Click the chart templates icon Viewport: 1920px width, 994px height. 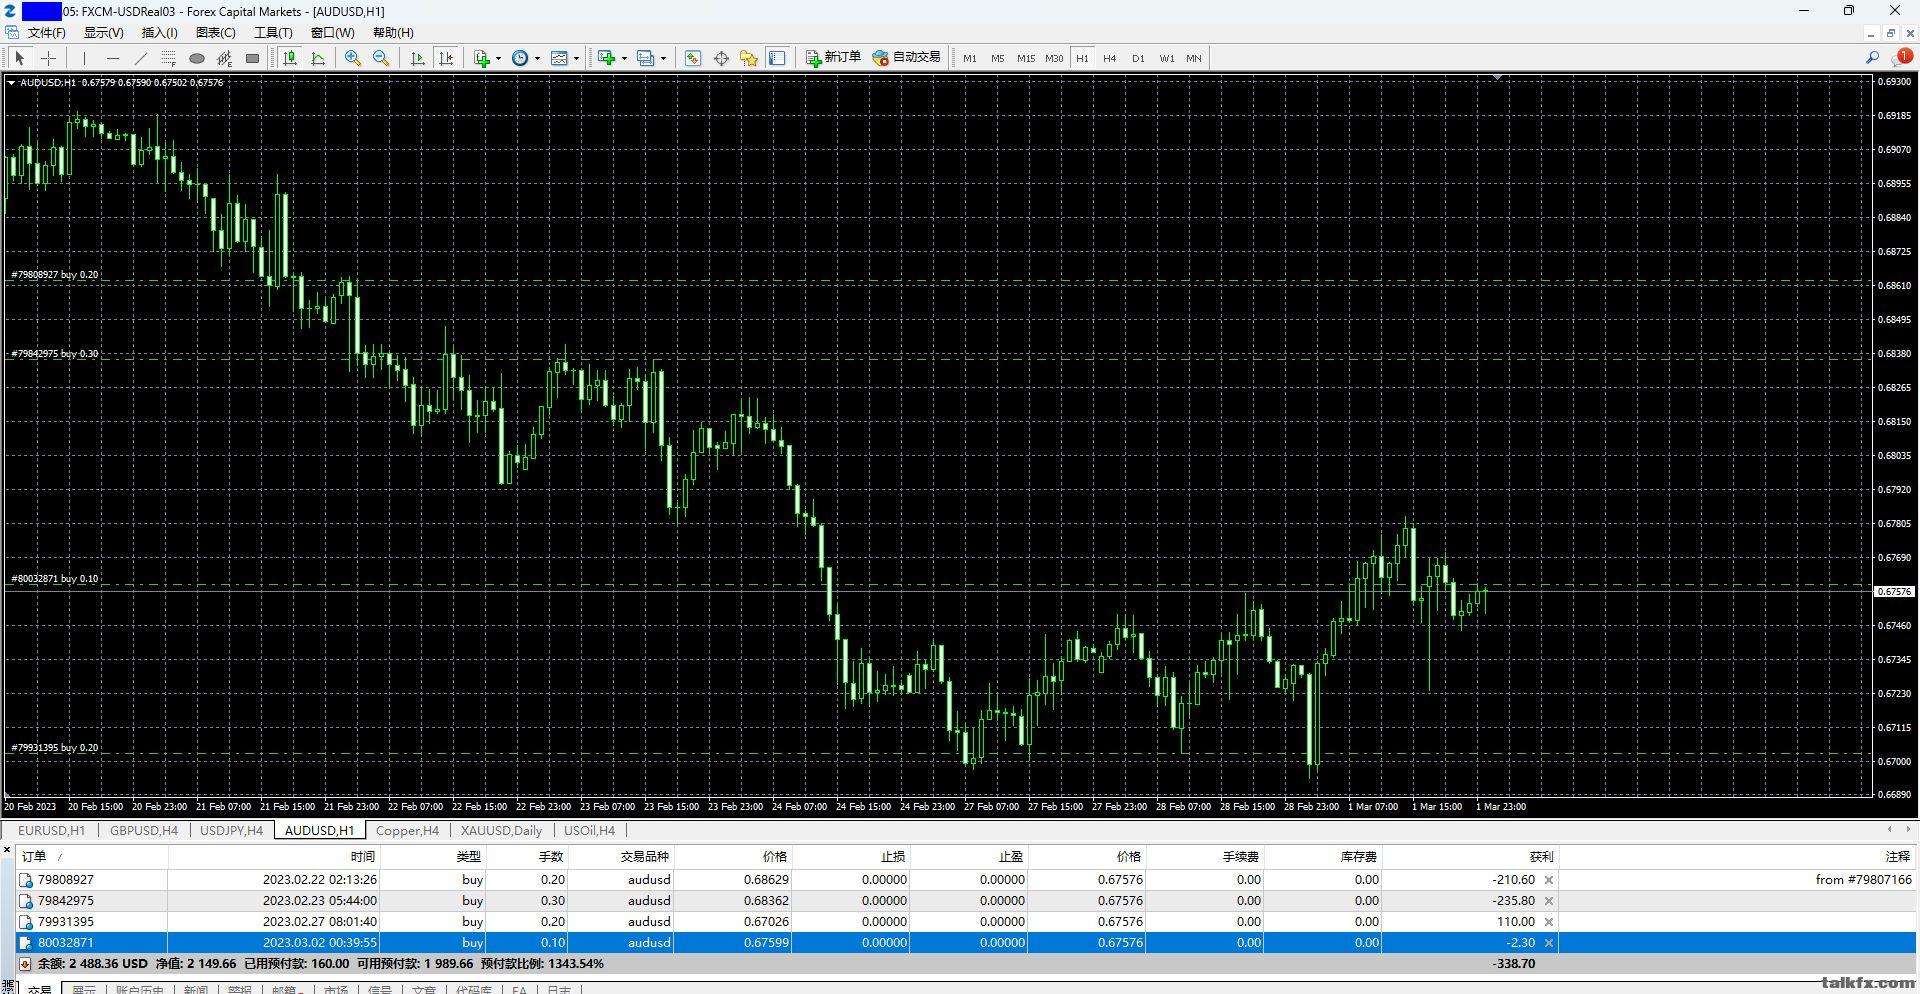pos(560,58)
